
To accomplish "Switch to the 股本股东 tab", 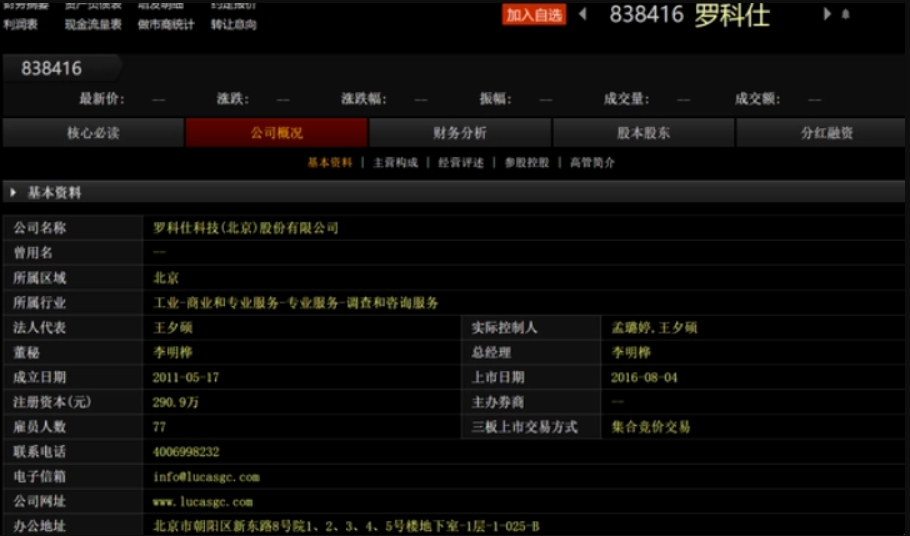I will coord(643,133).
